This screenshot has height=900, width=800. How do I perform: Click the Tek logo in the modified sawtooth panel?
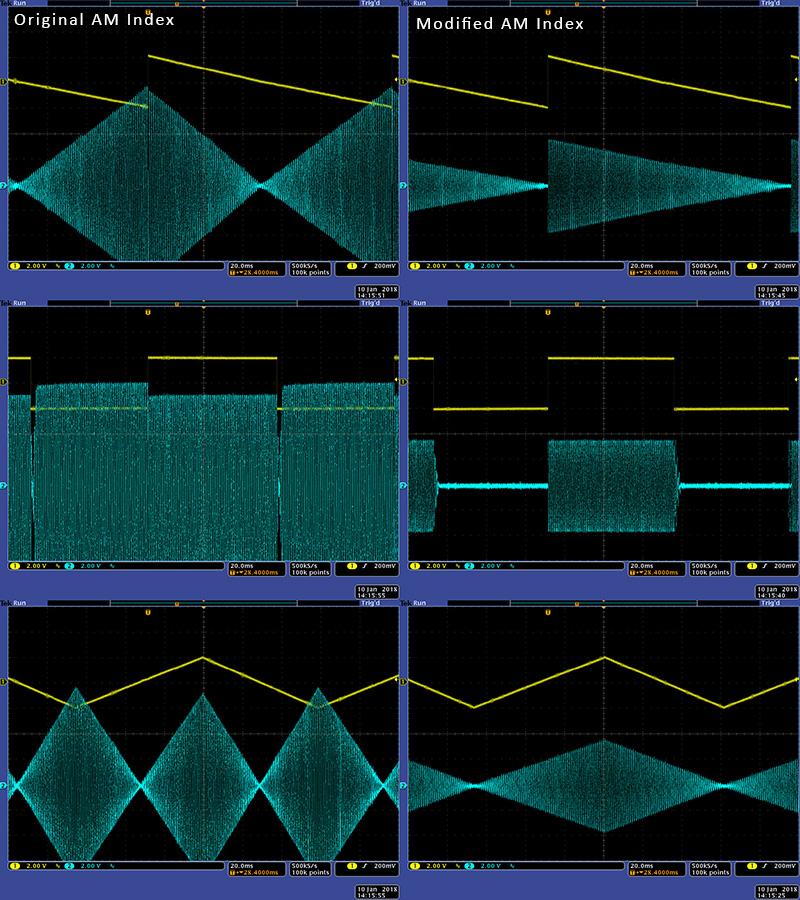pos(405,5)
